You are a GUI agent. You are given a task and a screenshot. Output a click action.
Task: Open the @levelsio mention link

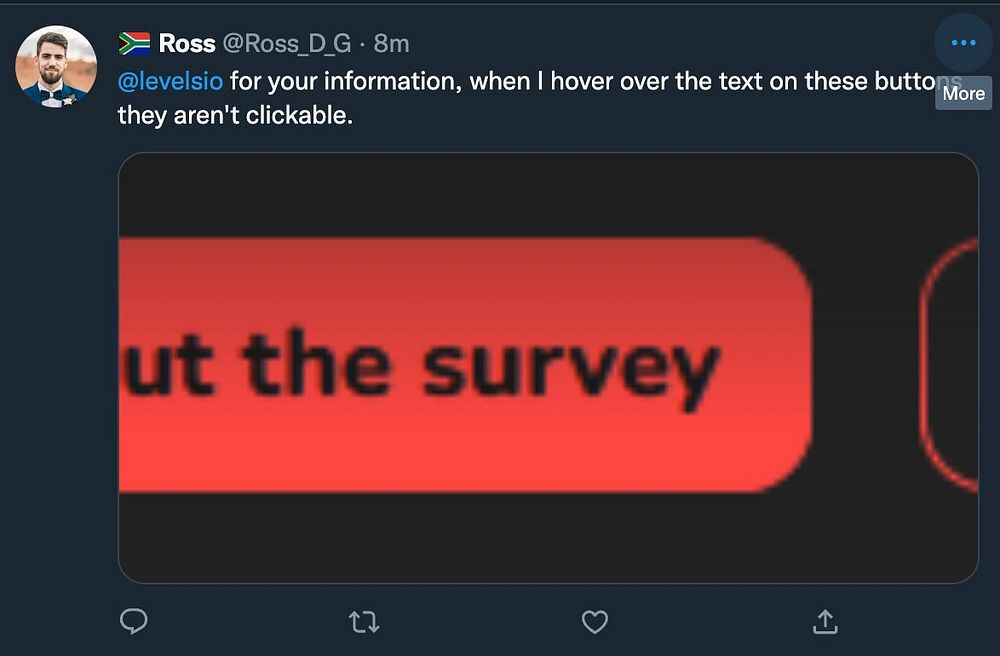click(170, 81)
